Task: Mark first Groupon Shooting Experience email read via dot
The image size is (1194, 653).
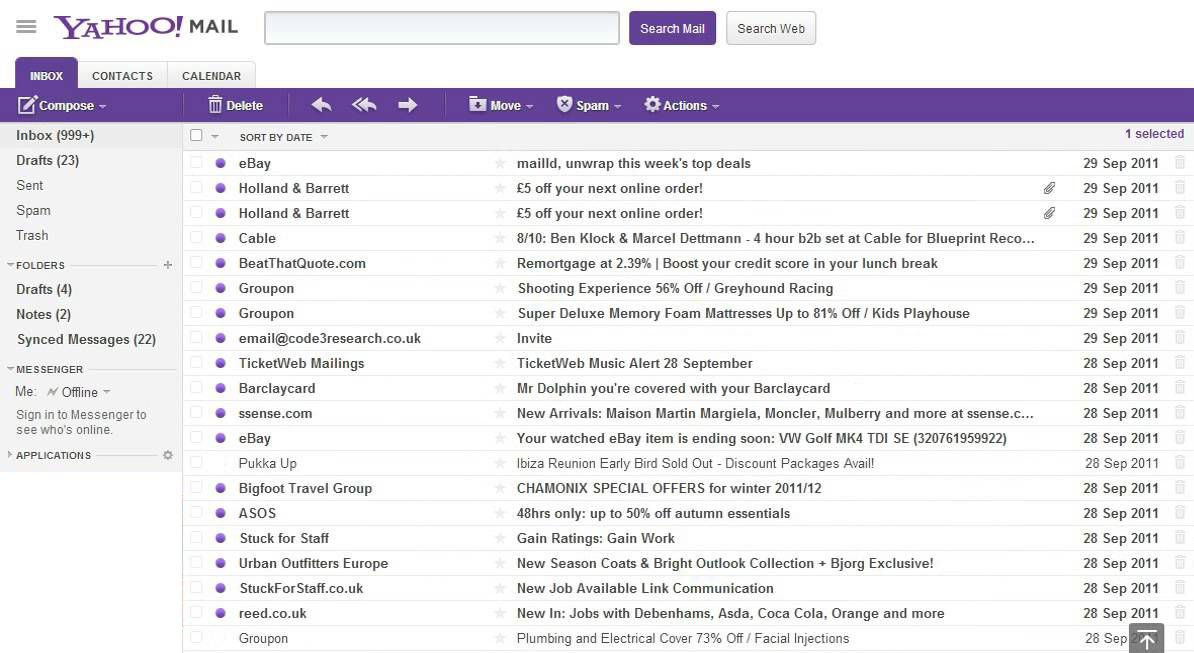Action: (x=220, y=288)
